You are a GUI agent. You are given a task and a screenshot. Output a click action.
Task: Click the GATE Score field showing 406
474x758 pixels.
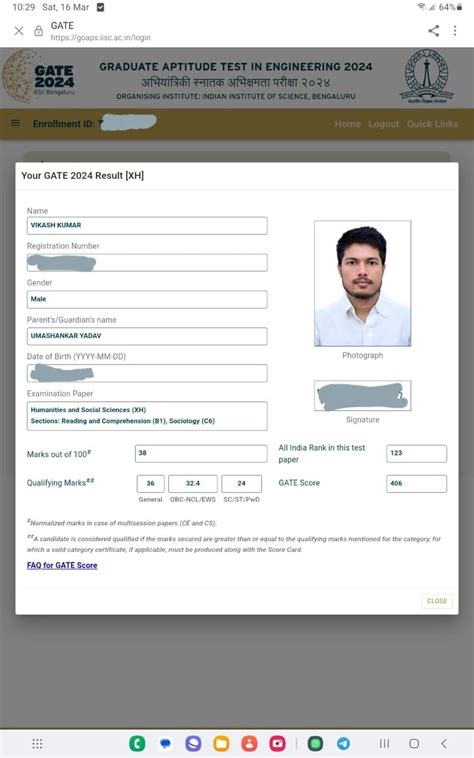(417, 483)
